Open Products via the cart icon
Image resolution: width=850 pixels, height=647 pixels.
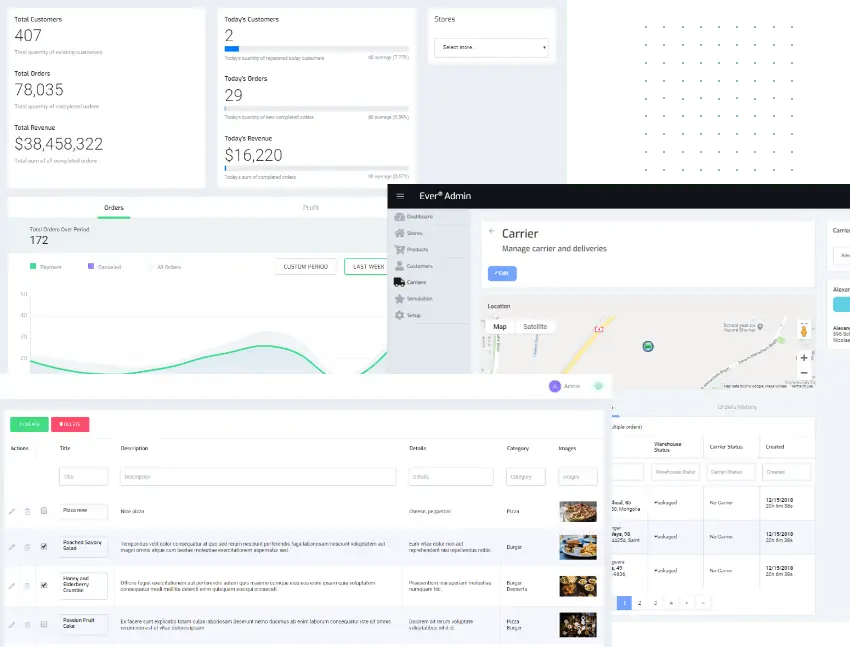[x=400, y=249]
